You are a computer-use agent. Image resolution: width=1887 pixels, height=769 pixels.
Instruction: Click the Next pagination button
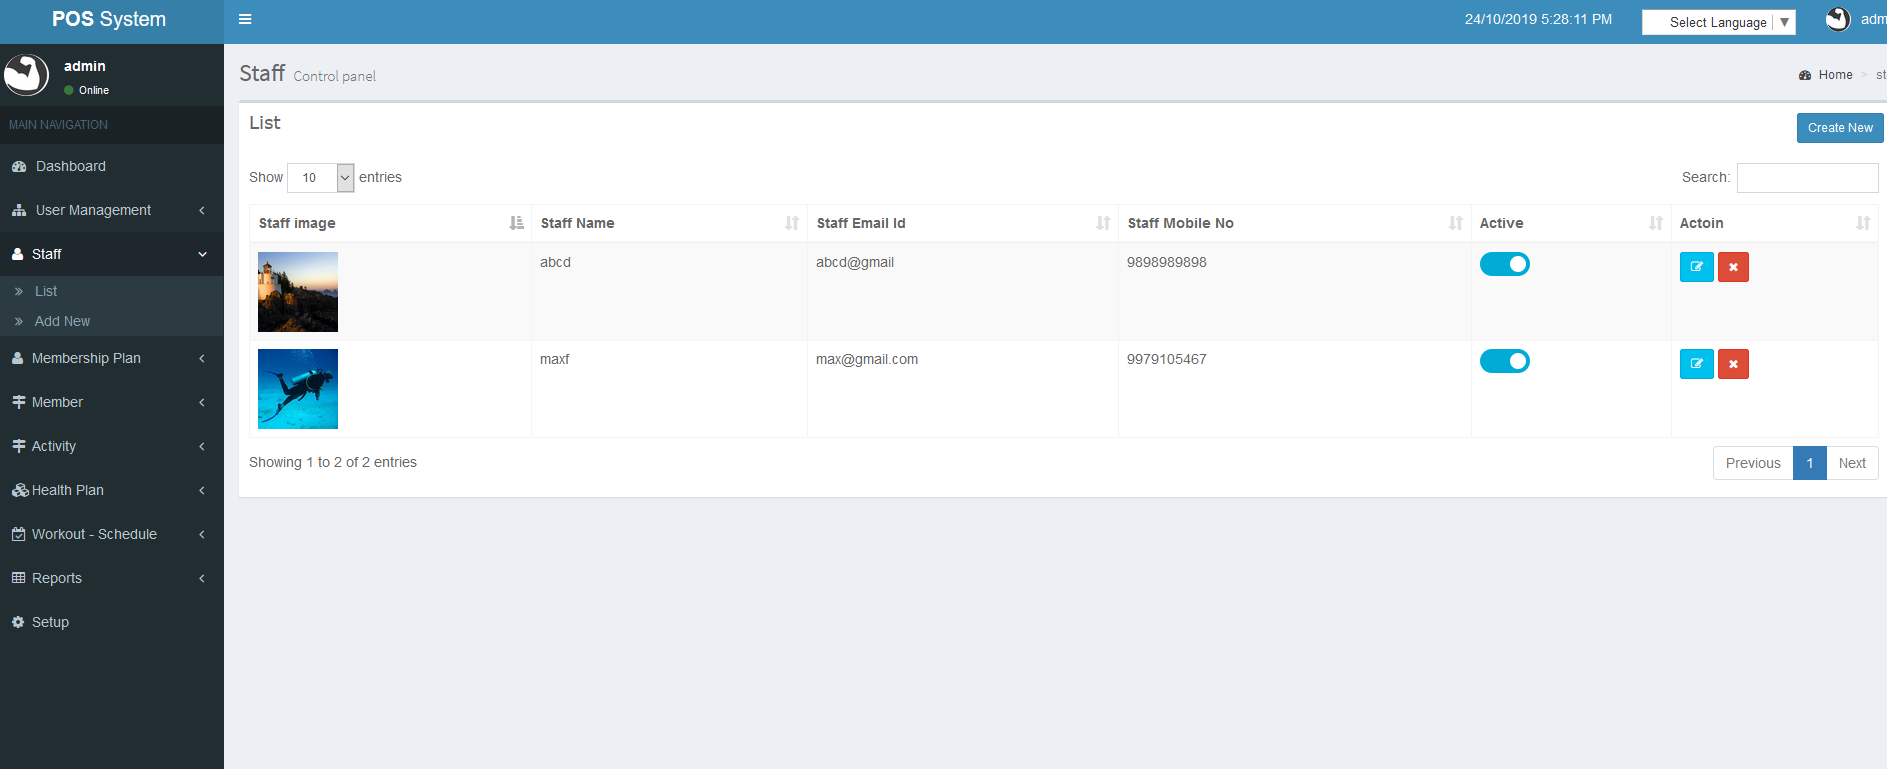pyautogui.click(x=1852, y=463)
